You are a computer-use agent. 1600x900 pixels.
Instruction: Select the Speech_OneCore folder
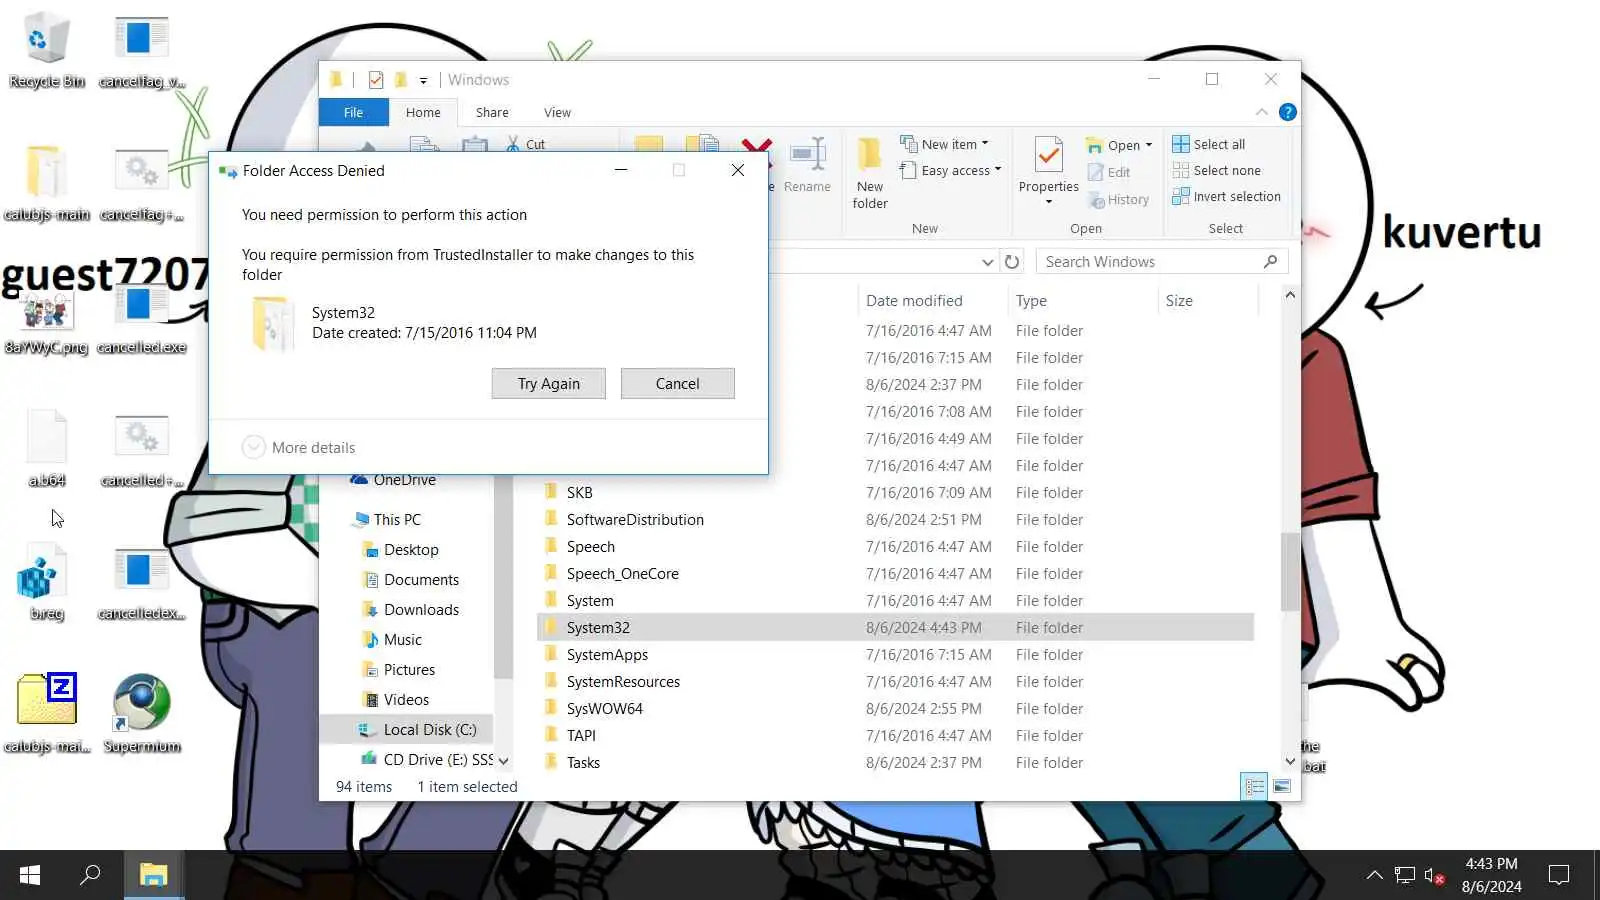click(x=622, y=574)
